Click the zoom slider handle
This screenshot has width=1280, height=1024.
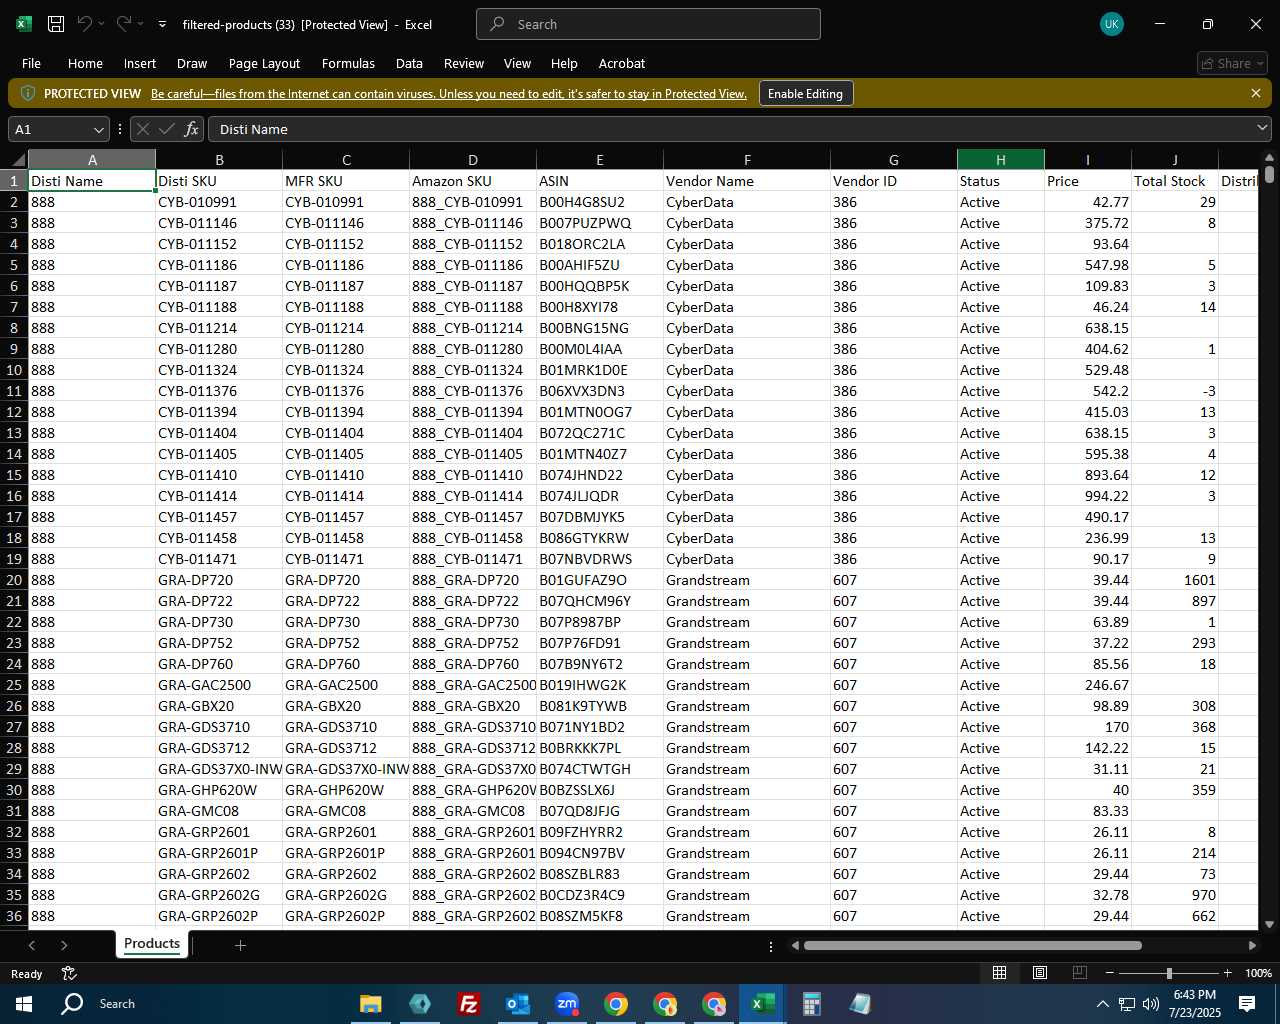click(1168, 973)
